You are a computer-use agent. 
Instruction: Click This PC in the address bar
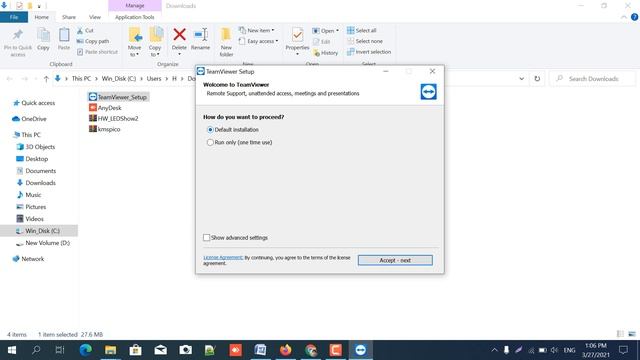(81, 79)
